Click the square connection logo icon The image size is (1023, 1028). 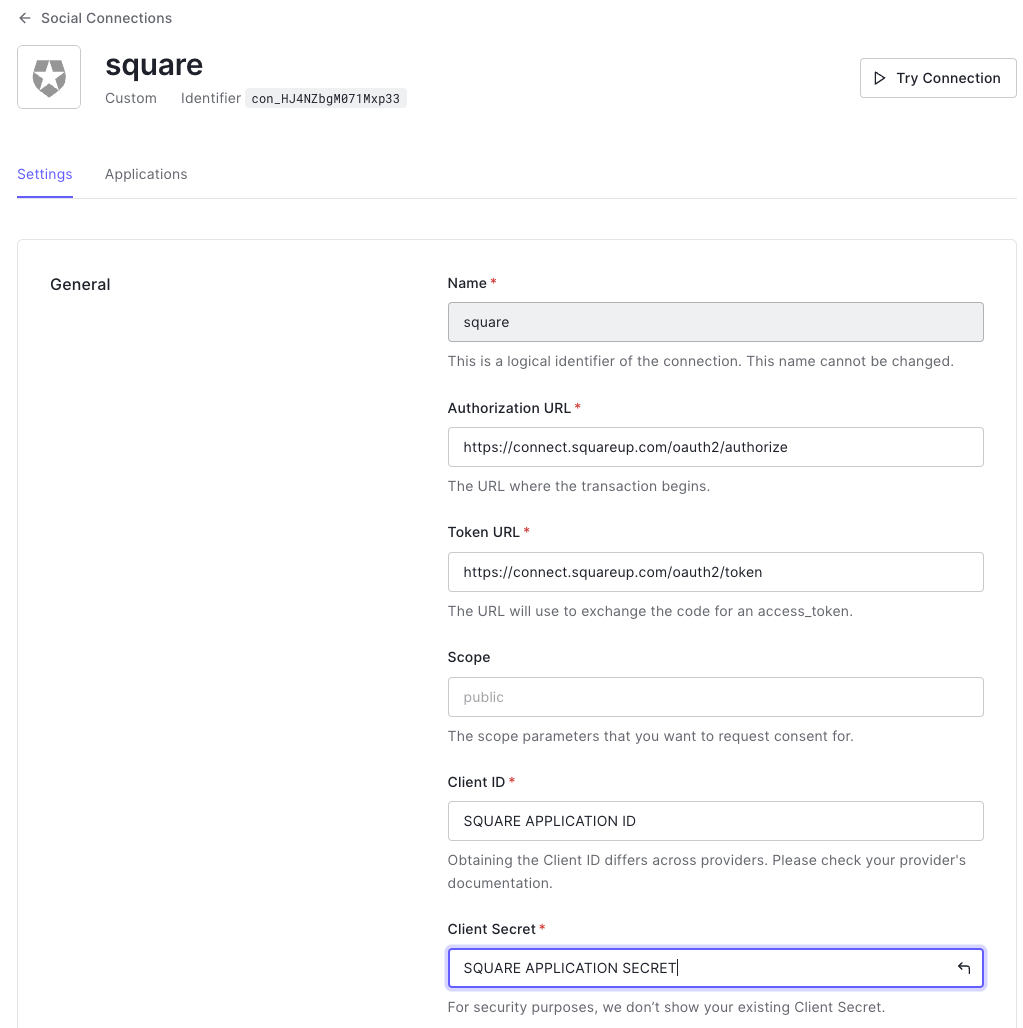(x=49, y=77)
